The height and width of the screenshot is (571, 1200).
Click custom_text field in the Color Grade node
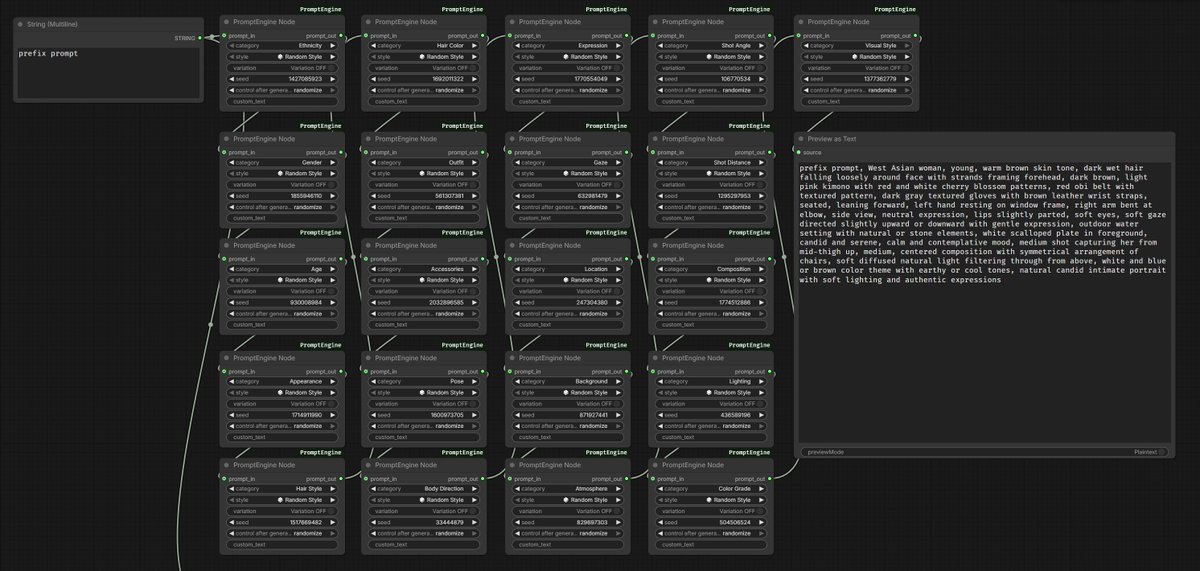click(712, 544)
